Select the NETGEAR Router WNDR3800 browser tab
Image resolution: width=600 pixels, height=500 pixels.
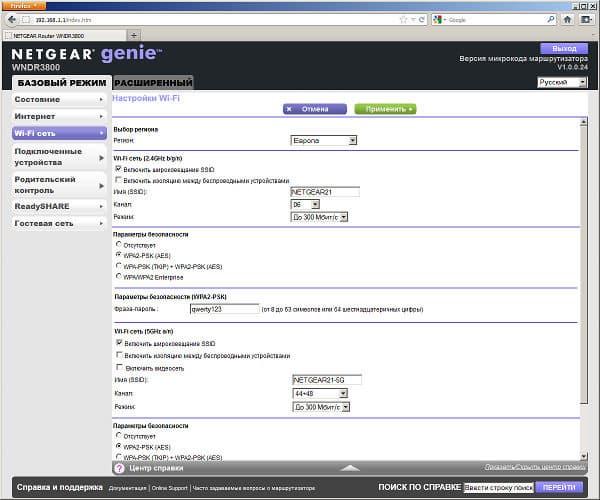coord(65,36)
